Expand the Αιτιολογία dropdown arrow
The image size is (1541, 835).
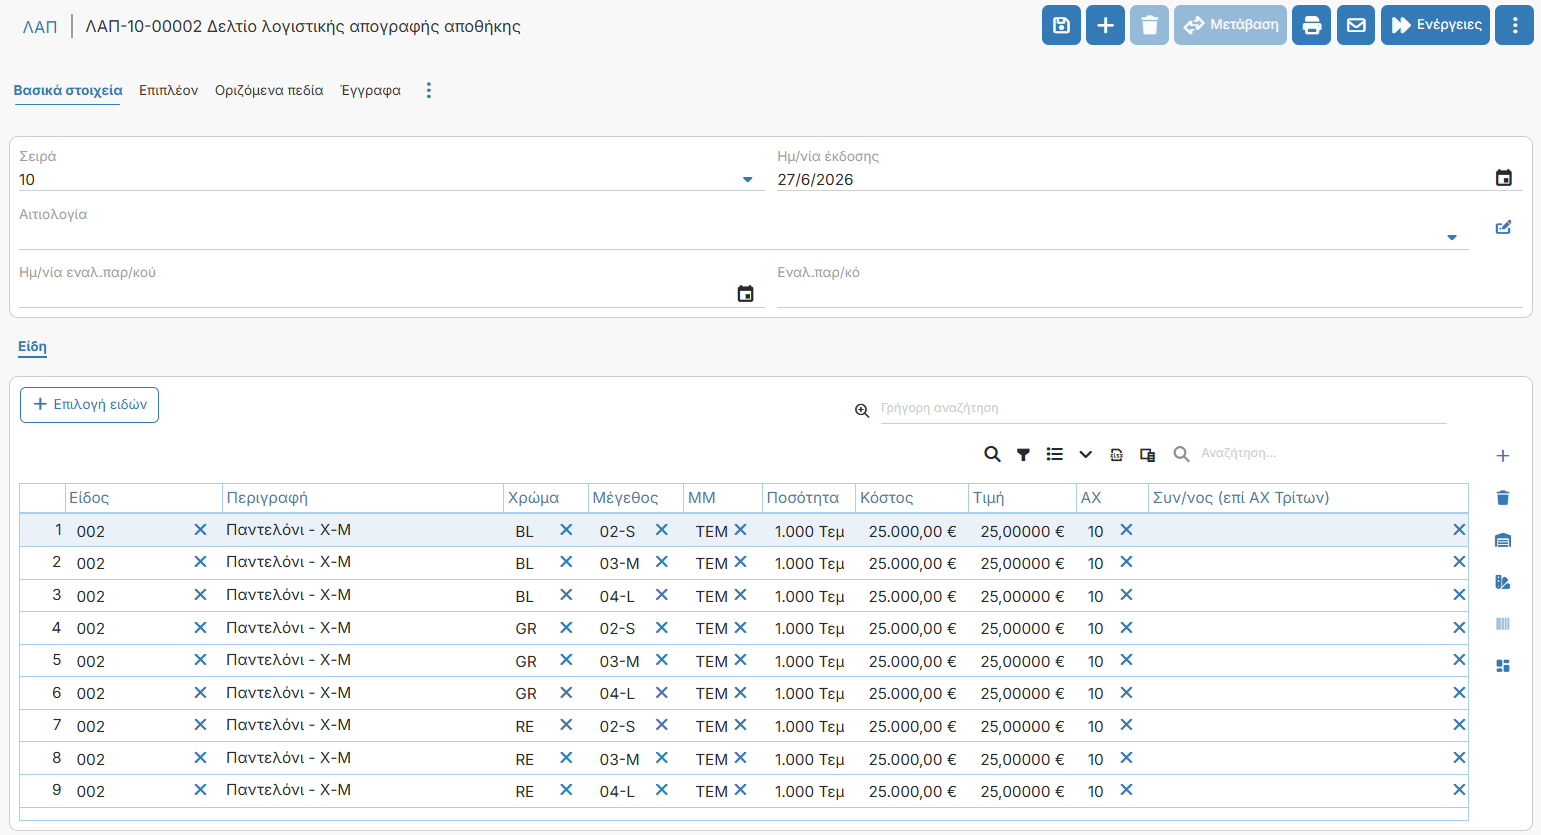(1452, 238)
